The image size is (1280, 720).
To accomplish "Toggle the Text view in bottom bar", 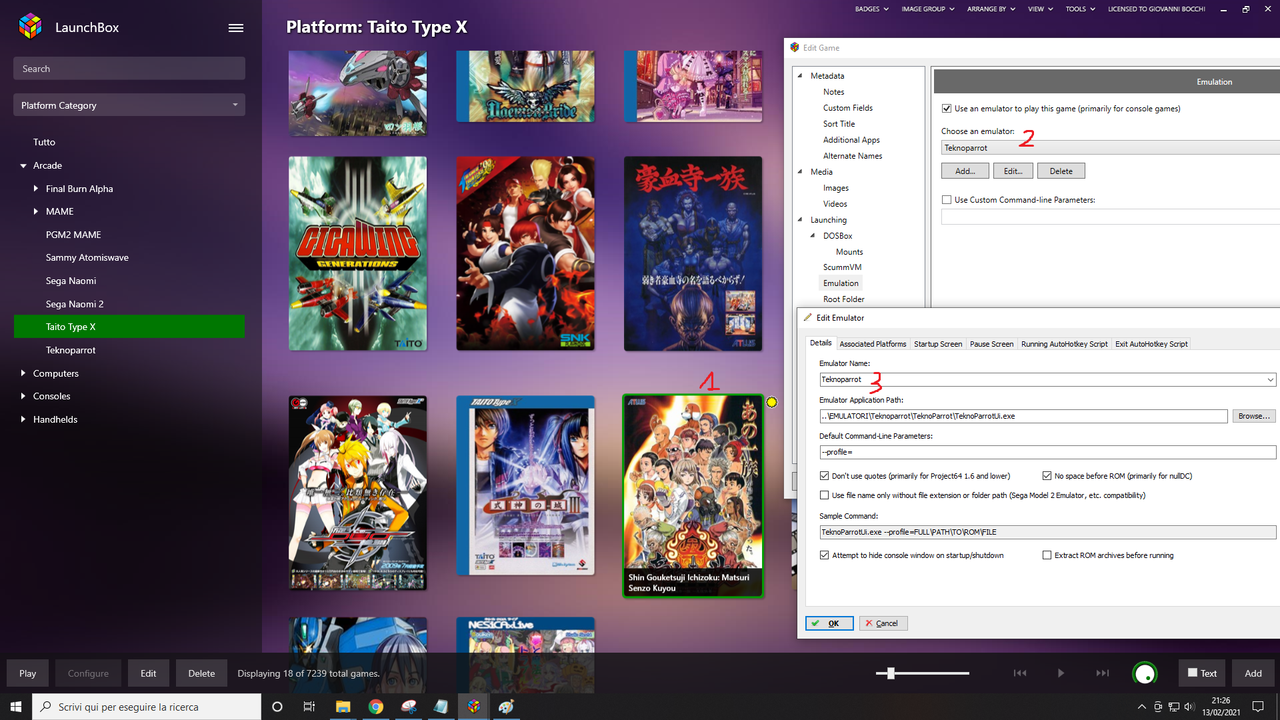I will [1202, 673].
